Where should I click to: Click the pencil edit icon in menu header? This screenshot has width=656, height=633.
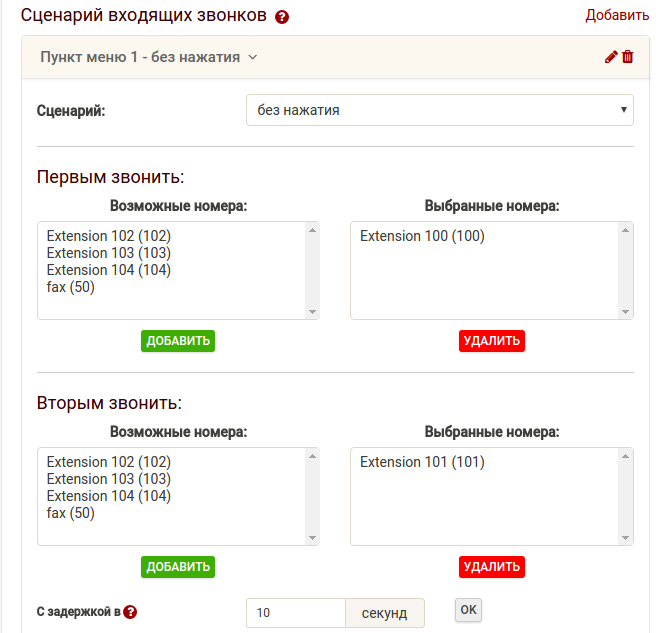[611, 57]
